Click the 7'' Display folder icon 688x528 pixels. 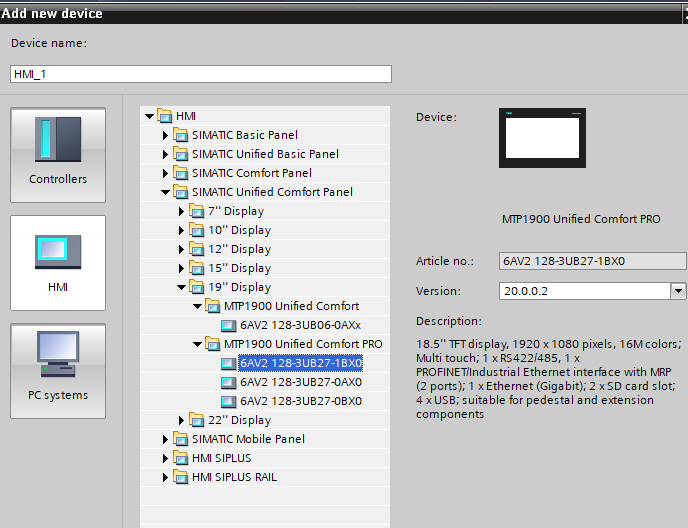pos(197,211)
